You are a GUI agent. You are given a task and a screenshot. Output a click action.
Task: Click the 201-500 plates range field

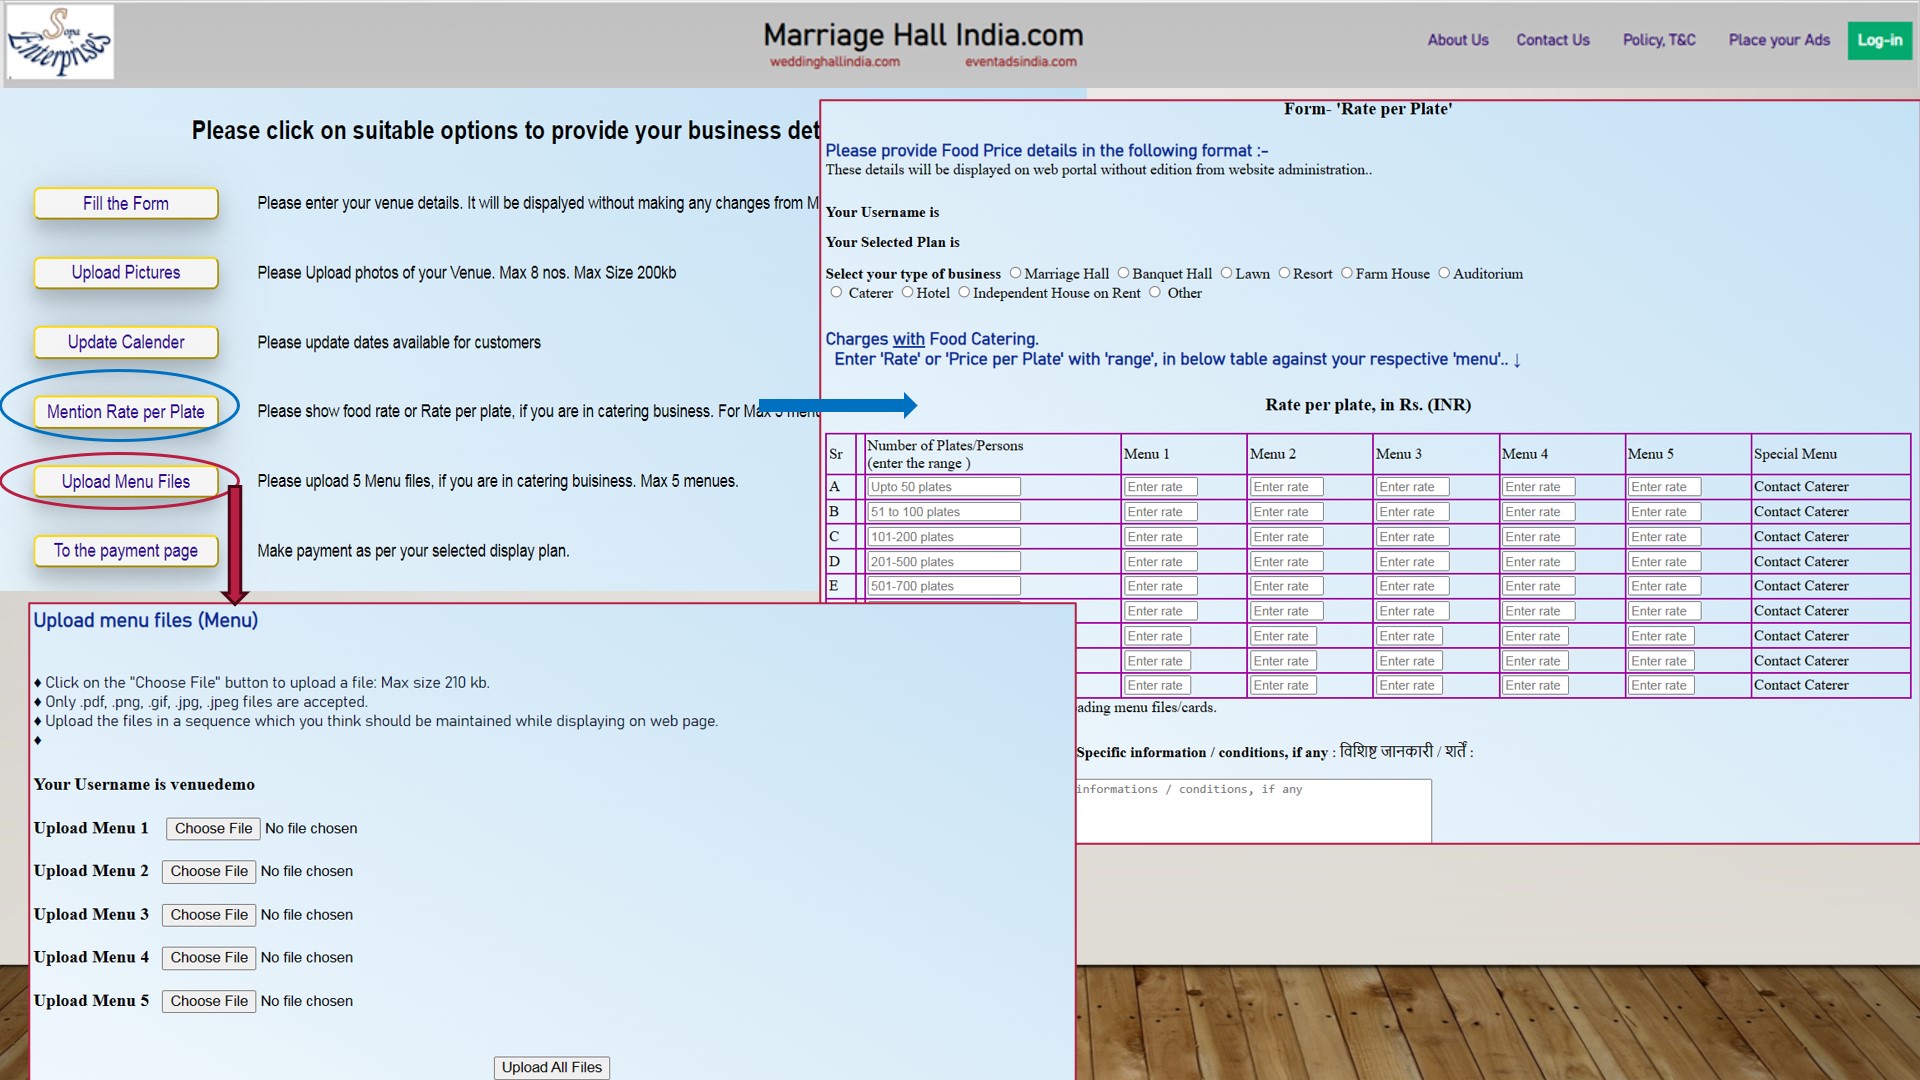(944, 562)
